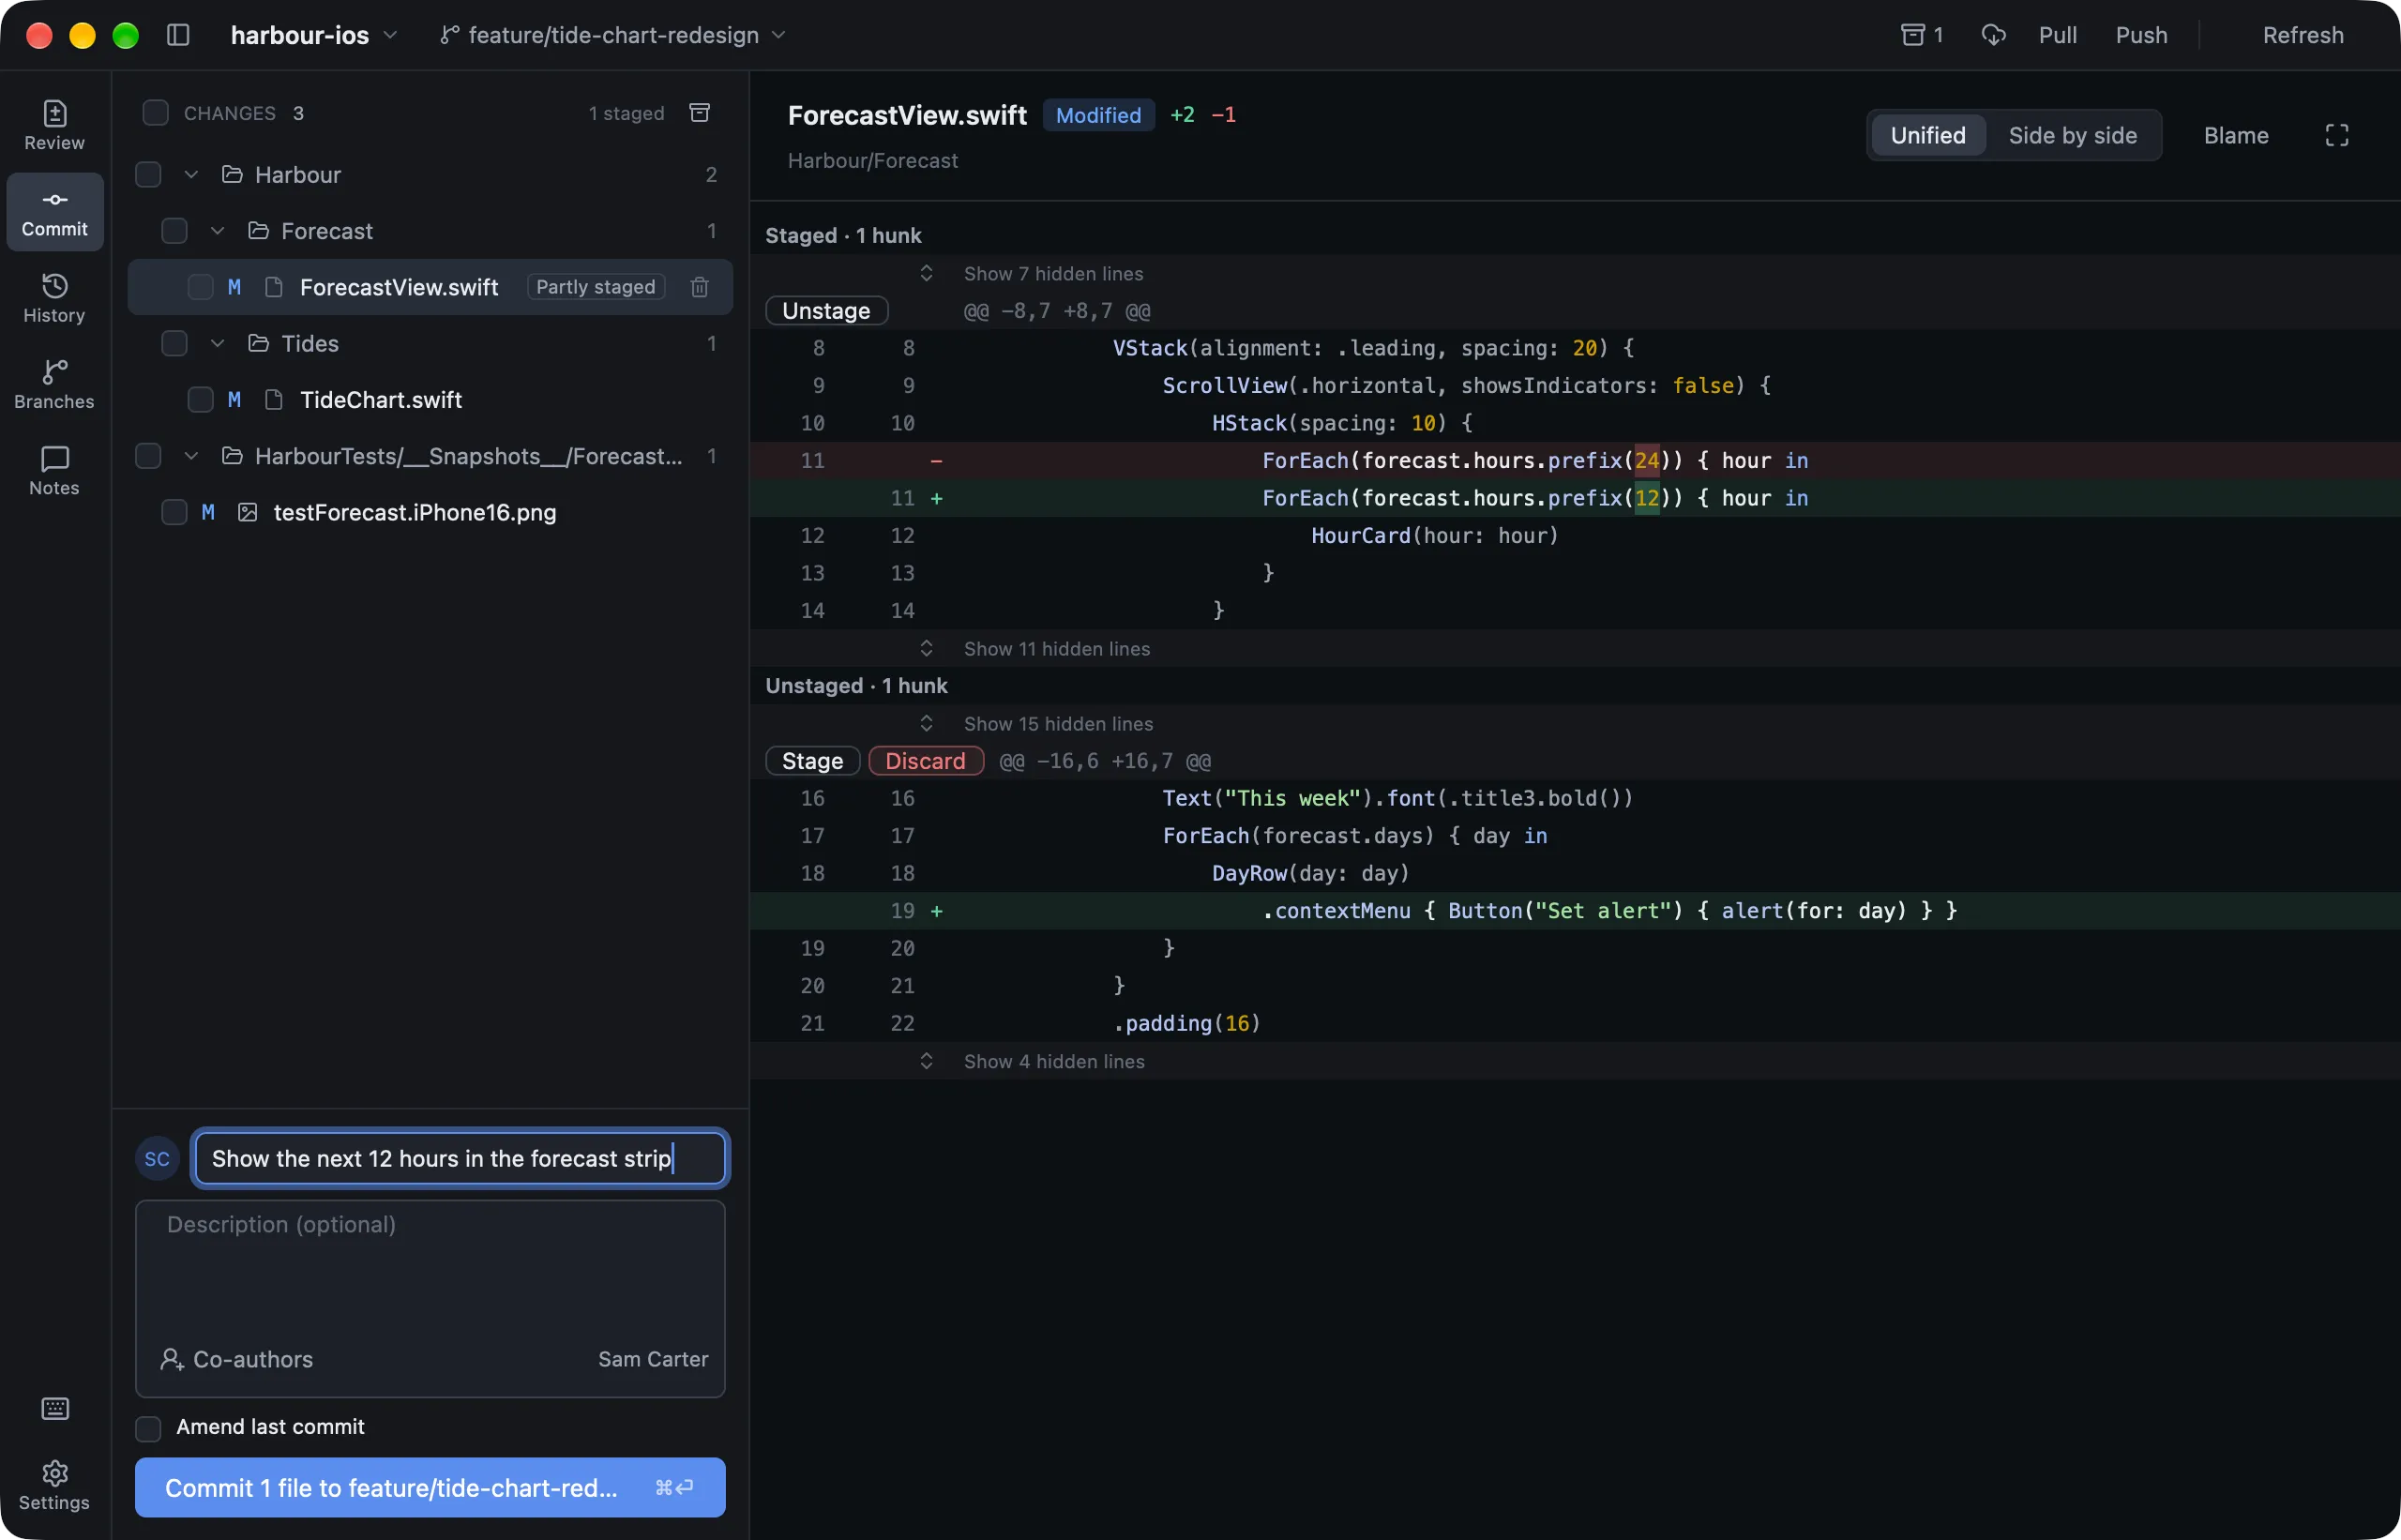Enable Amend last commit checkbox
Viewport: 2401px width, 1540px height.
tap(148, 1428)
